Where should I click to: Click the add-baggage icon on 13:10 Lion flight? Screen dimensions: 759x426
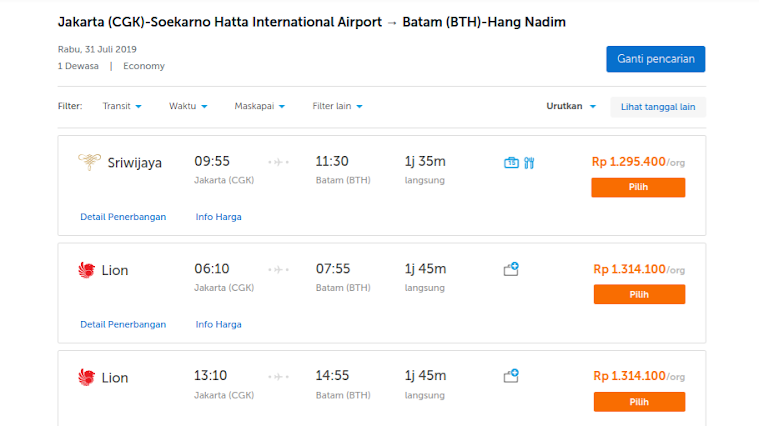click(x=511, y=376)
